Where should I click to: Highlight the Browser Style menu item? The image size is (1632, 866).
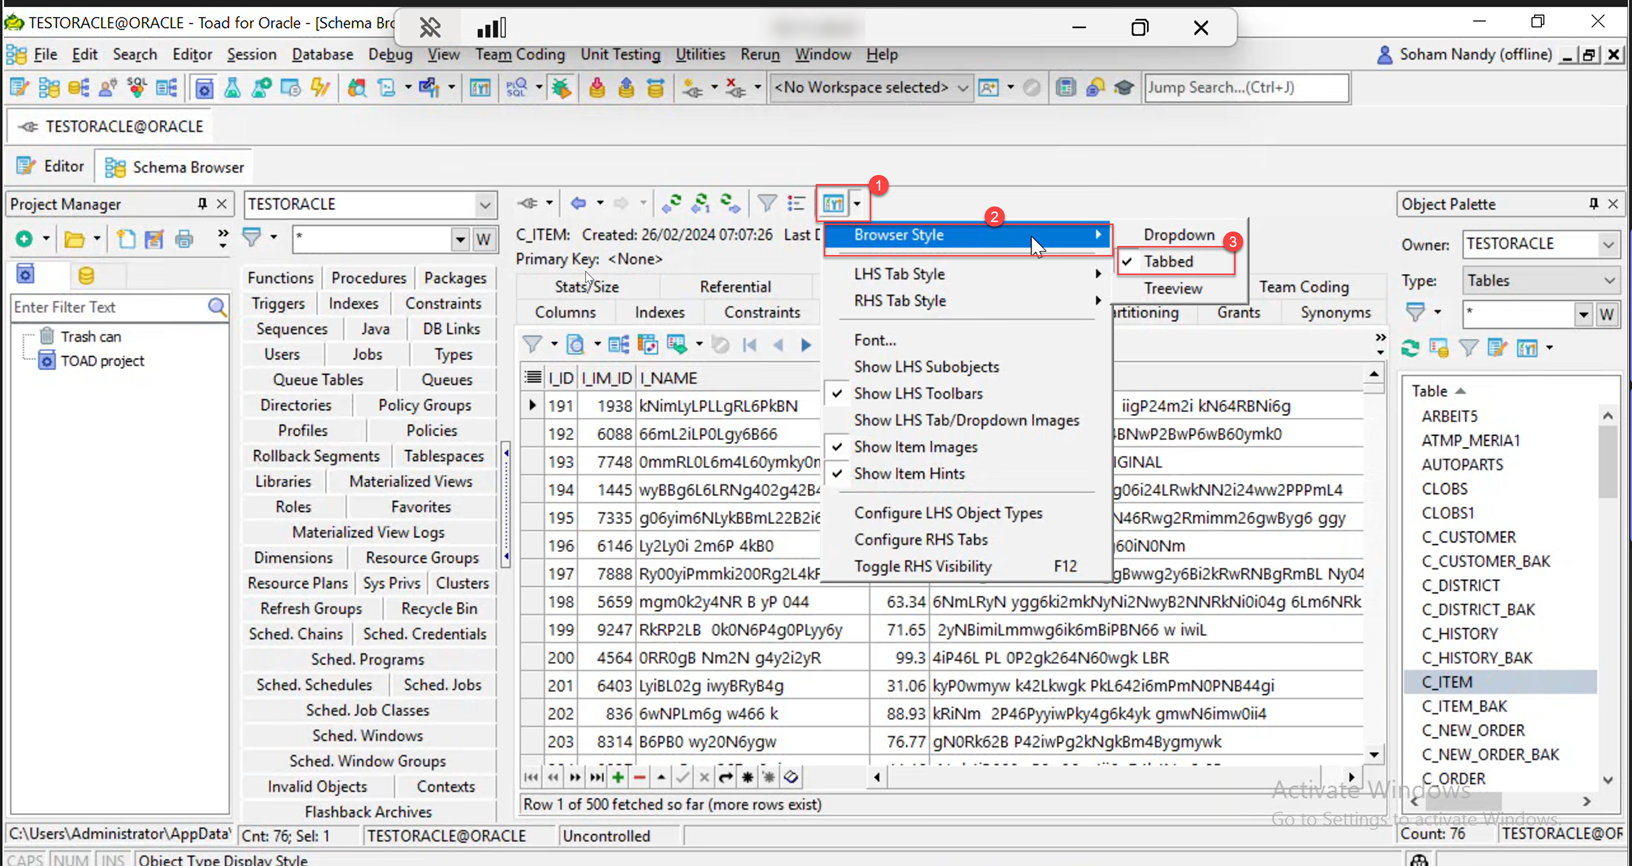tap(966, 235)
